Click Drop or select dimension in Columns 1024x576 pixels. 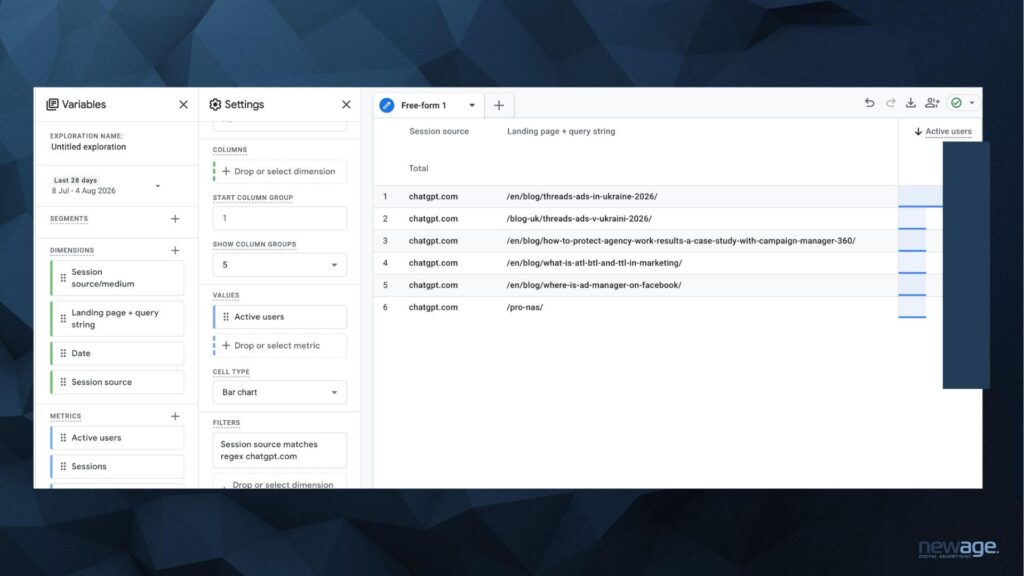pyautogui.click(x=280, y=171)
